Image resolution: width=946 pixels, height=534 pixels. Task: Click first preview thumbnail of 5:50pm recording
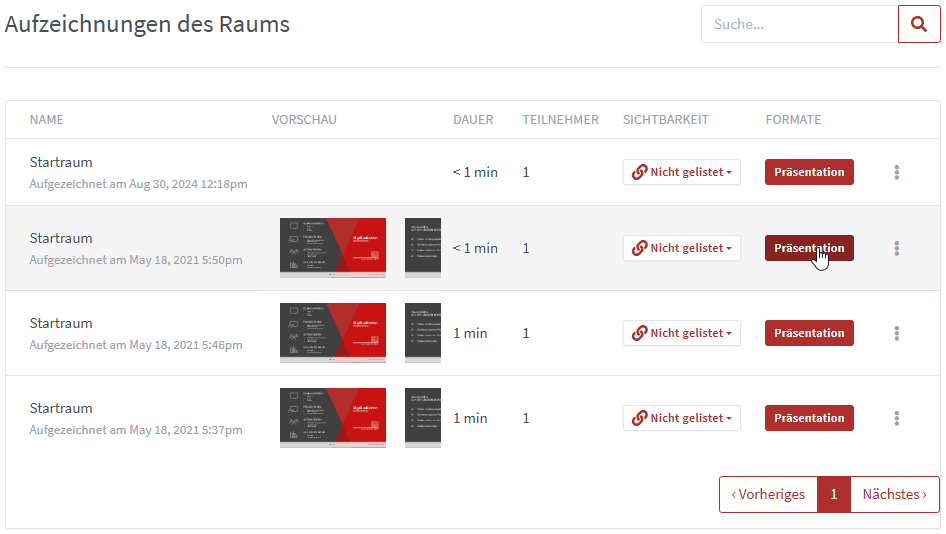[333, 248]
